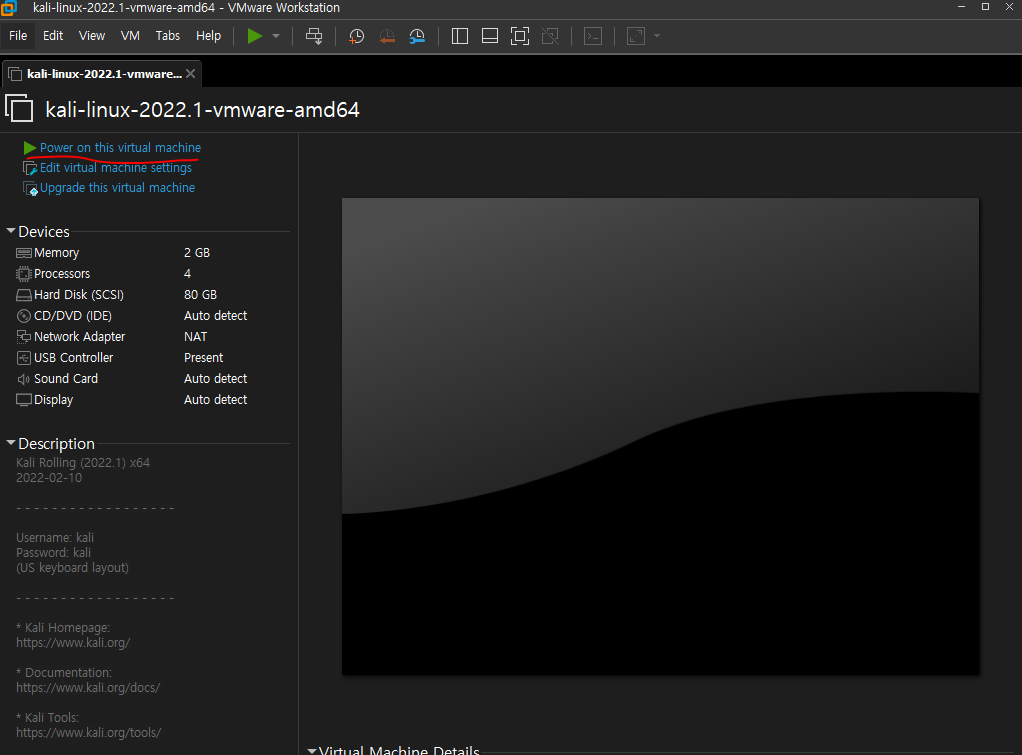Open the power options dropdown arrow
This screenshot has width=1022, height=755.
click(x=276, y=36)
